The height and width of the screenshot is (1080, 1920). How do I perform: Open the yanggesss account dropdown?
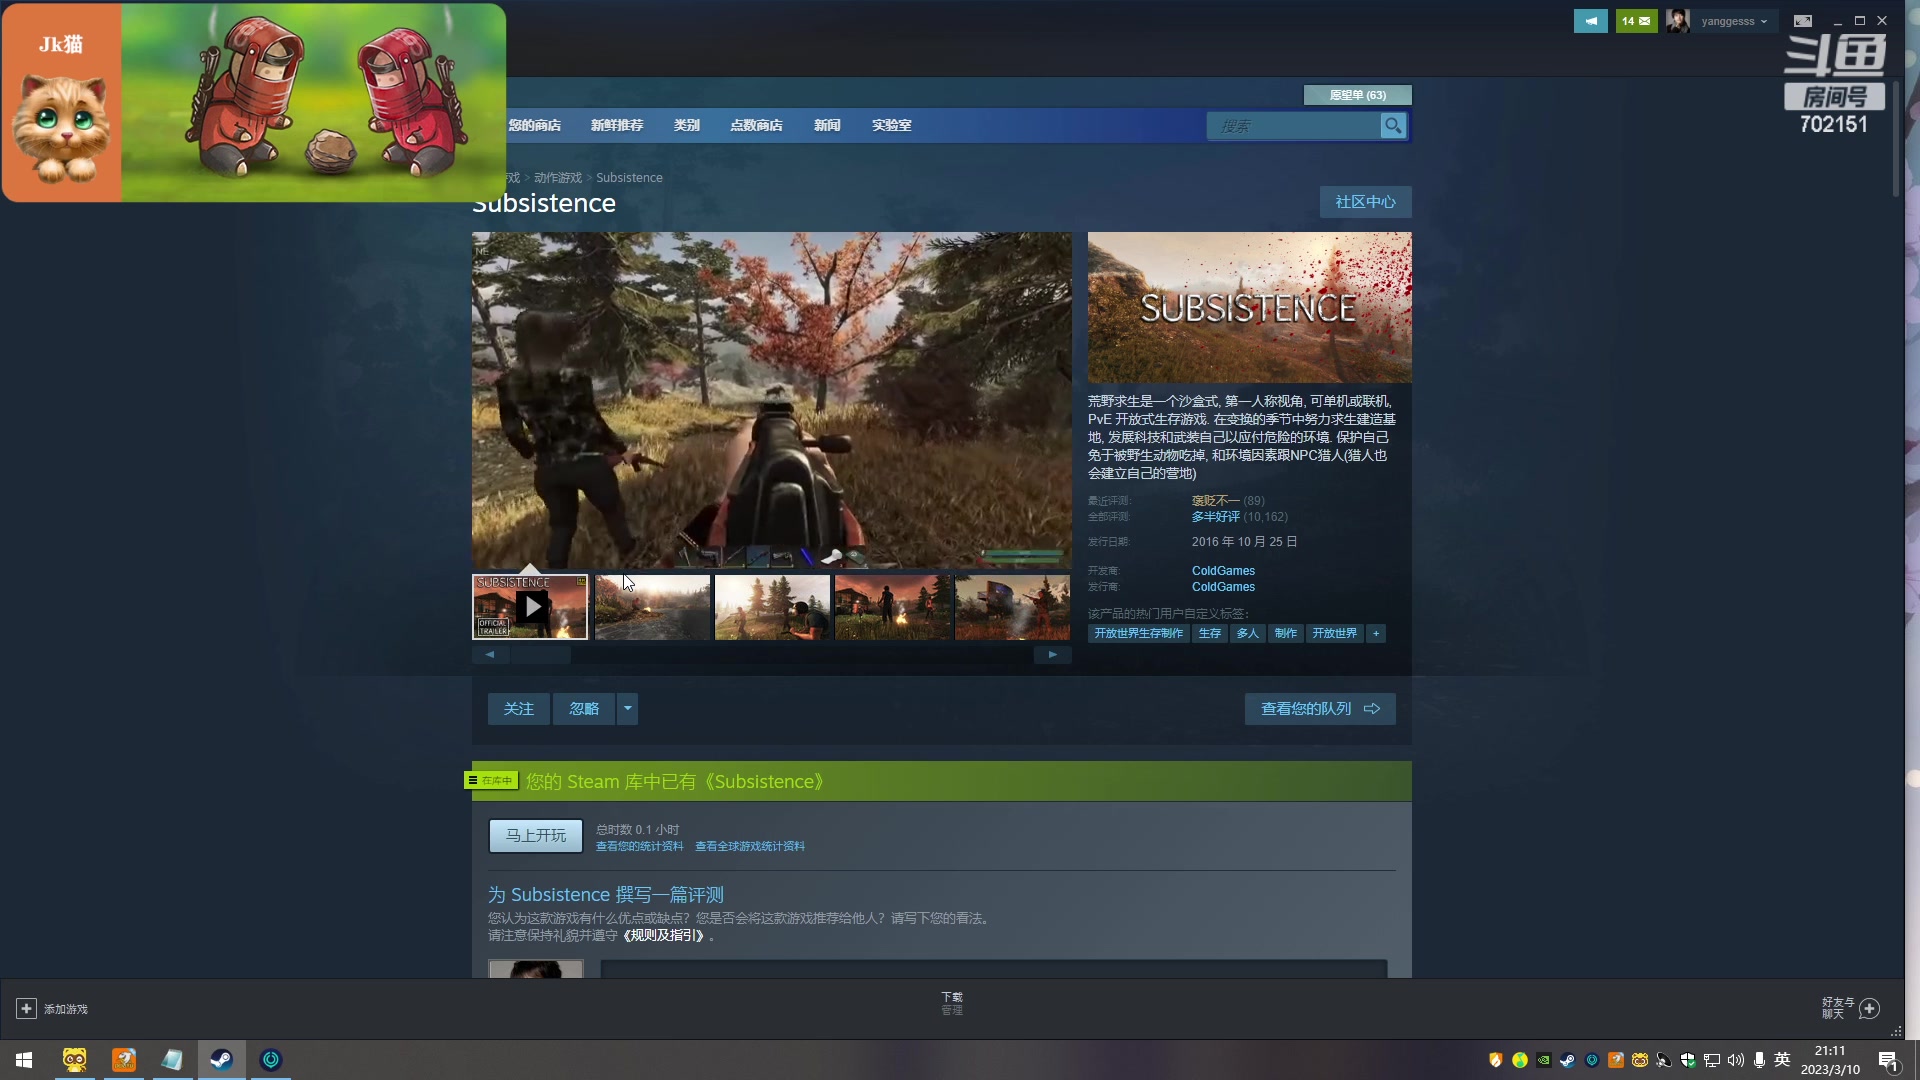point(1733,21)
